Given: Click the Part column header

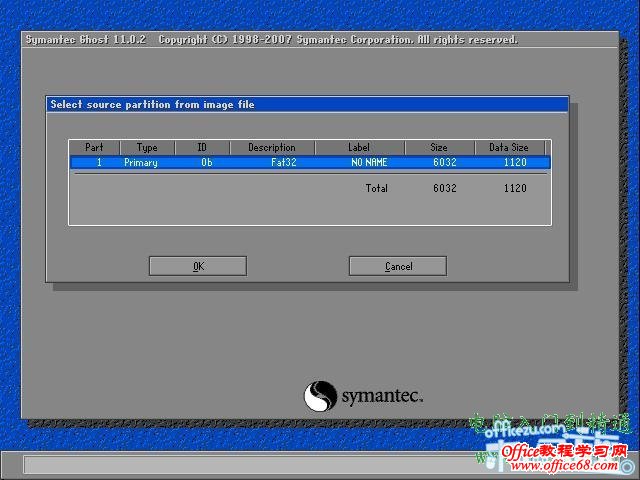Looking at the screenshot, I should click(95, 147).
